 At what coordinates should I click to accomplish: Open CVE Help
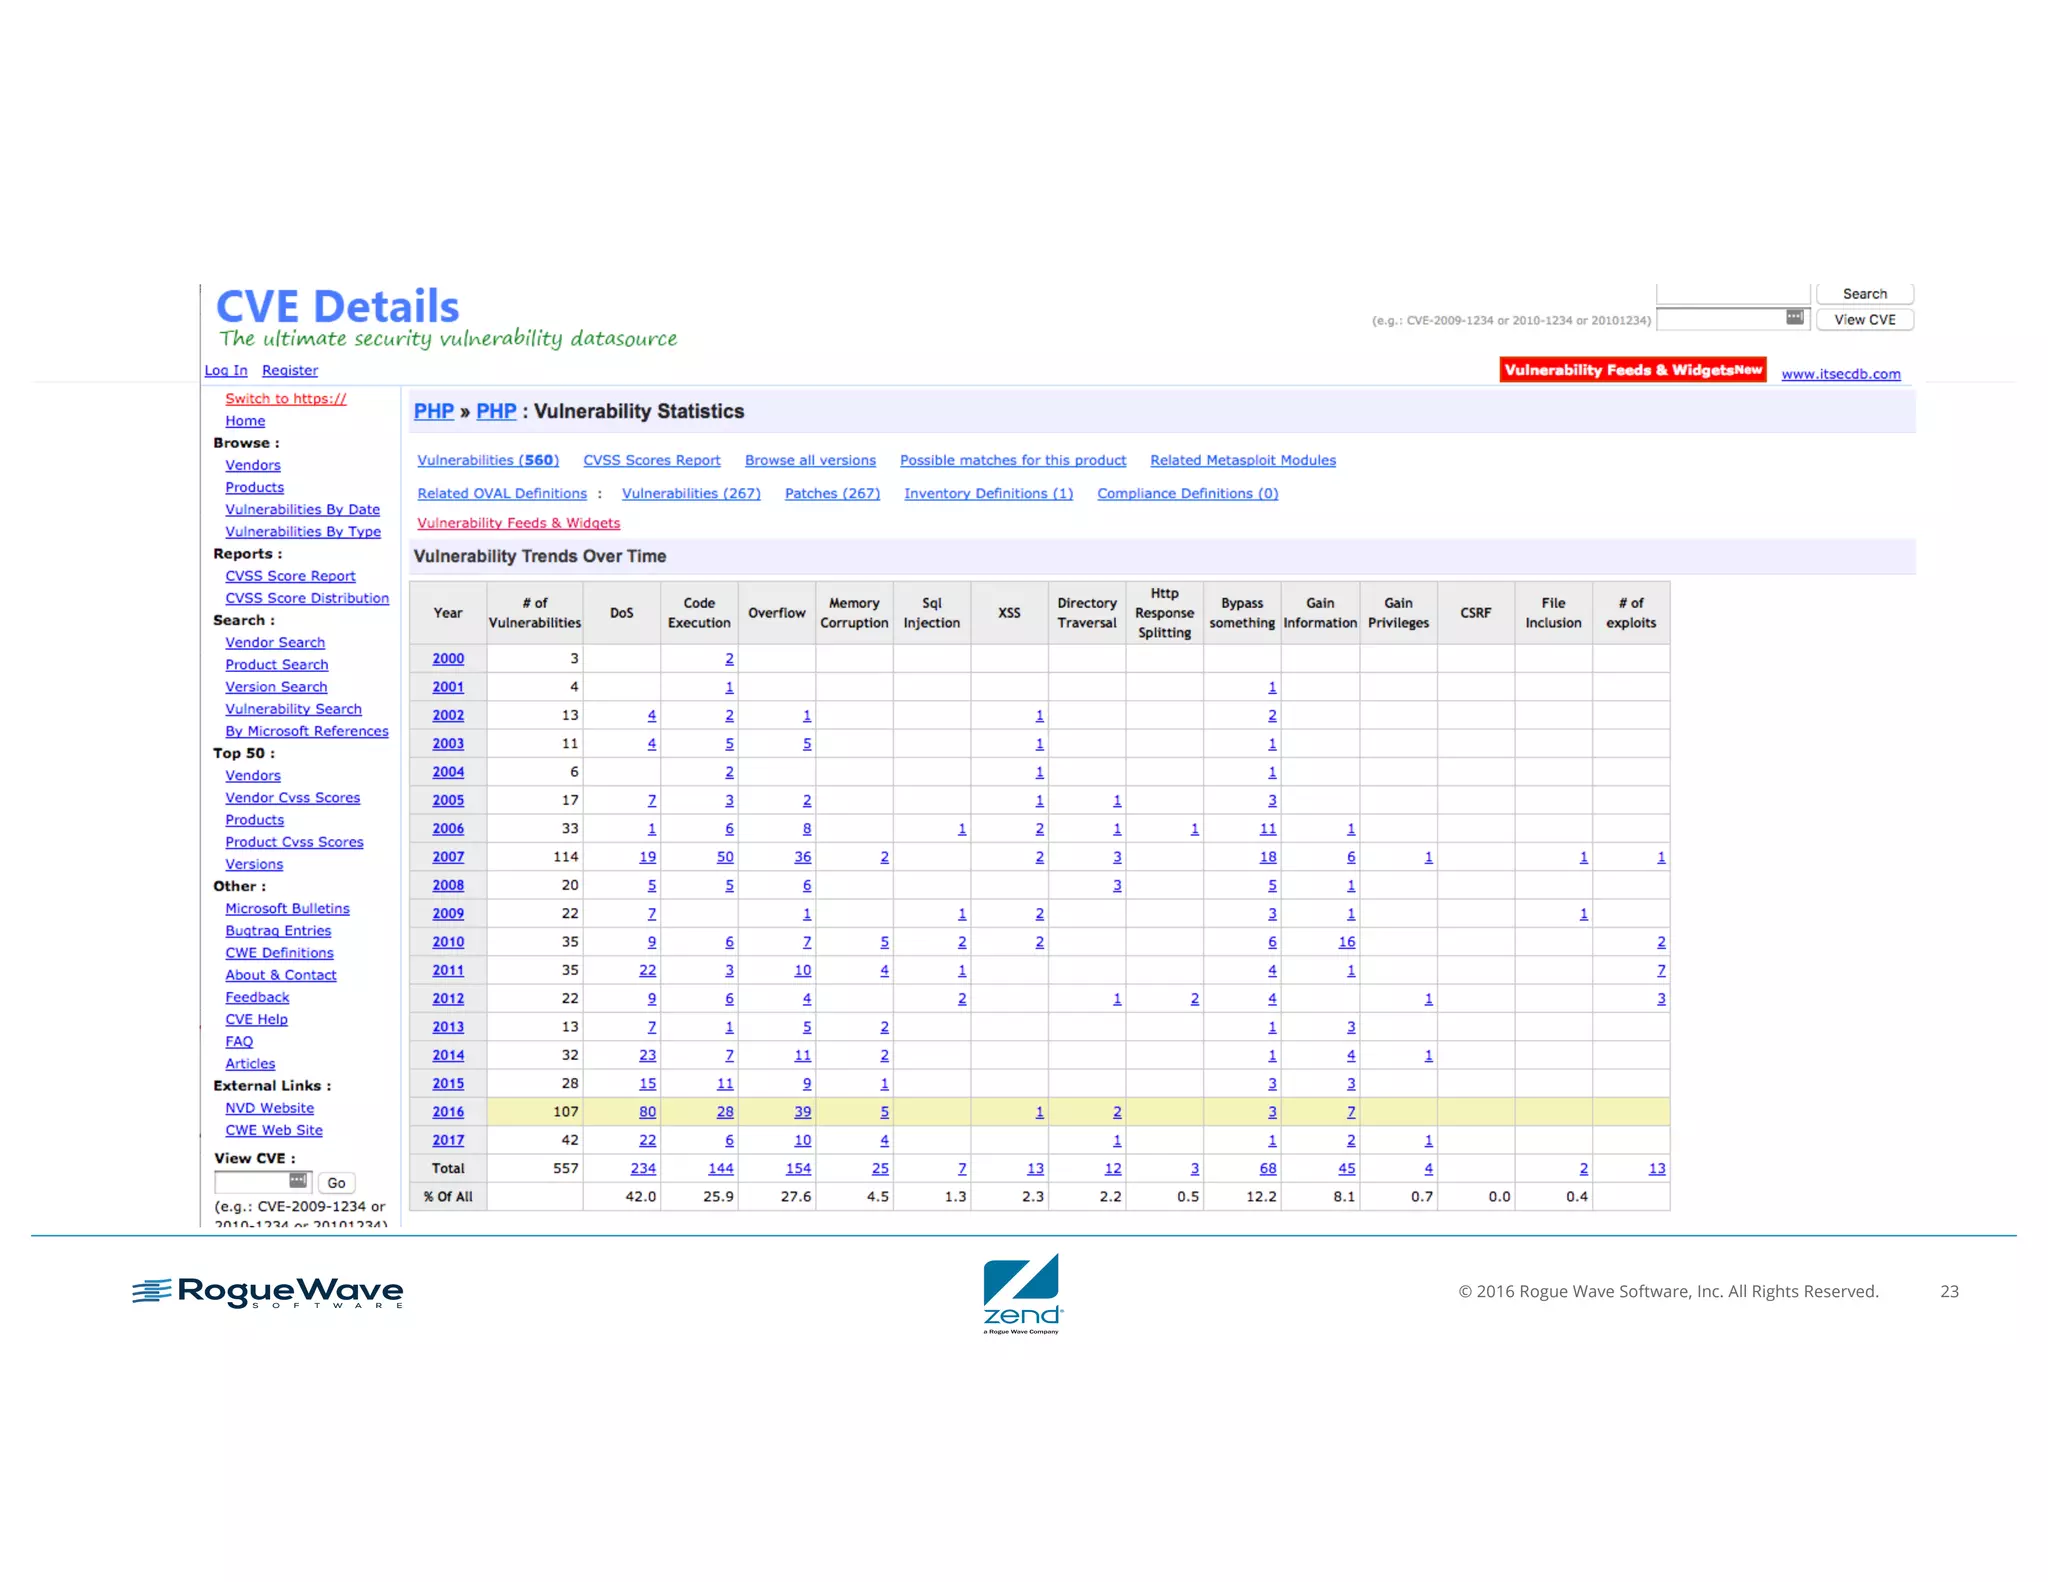(256, 1020)
